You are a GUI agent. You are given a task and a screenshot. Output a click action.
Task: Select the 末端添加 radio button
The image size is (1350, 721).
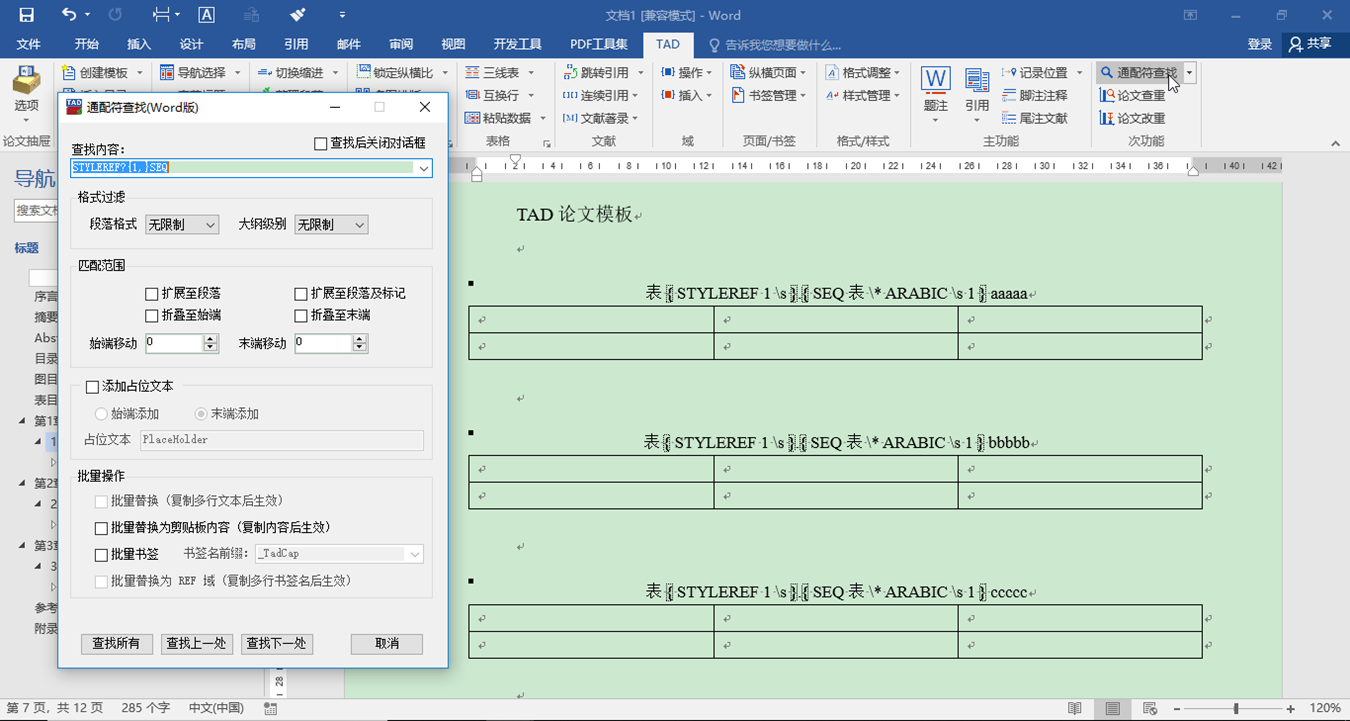coord(201,414)
